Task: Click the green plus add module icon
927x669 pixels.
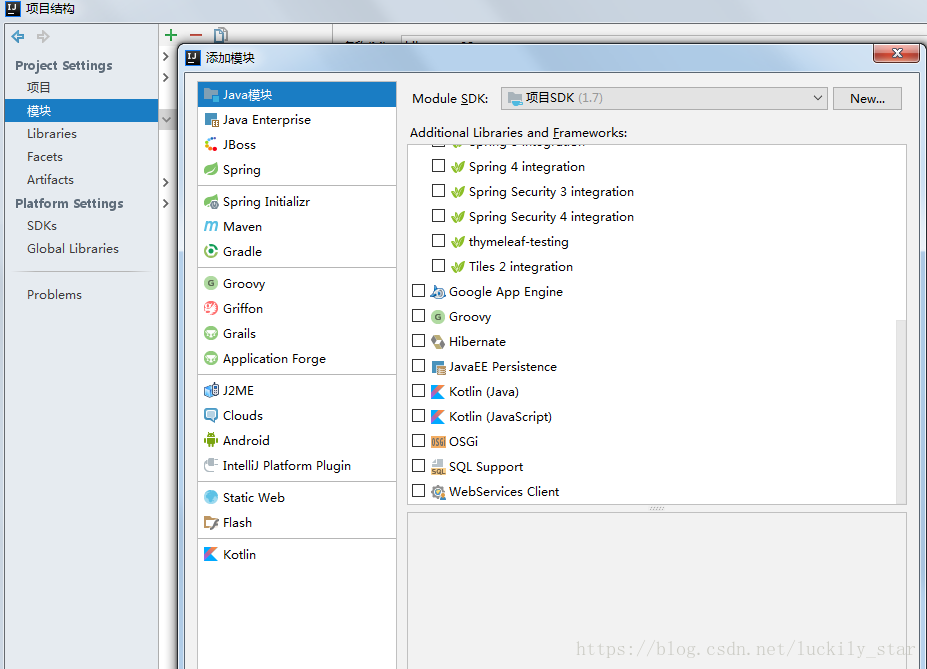Action: [x=171, y=35]
